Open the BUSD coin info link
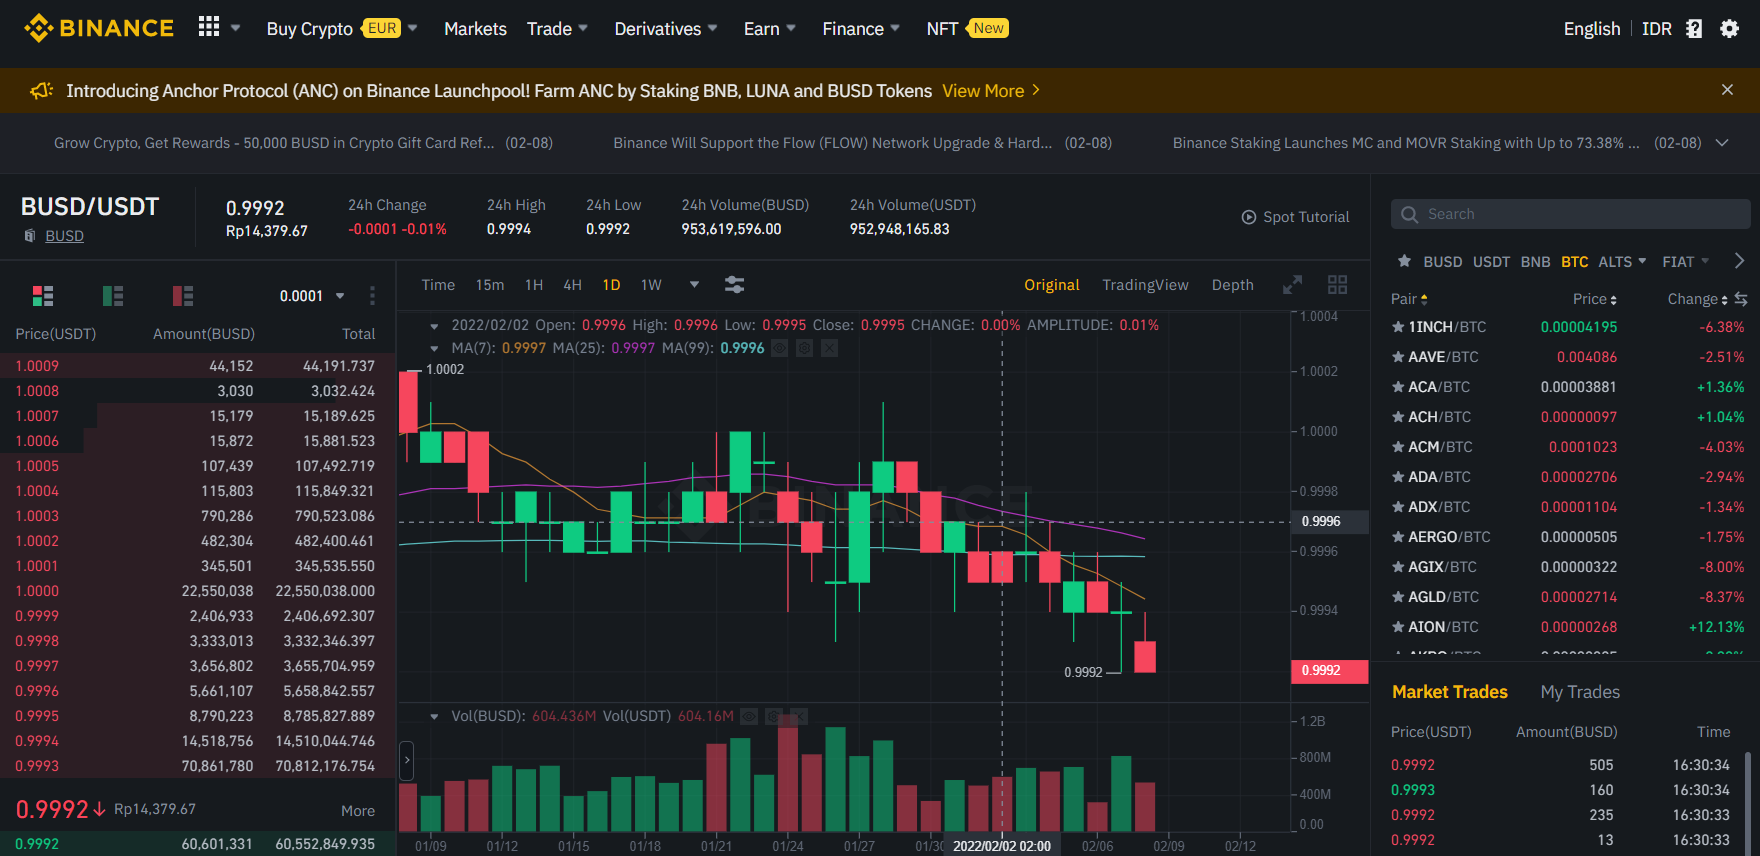The height and width of the screenshot is (856, 1760). (64, 236)
